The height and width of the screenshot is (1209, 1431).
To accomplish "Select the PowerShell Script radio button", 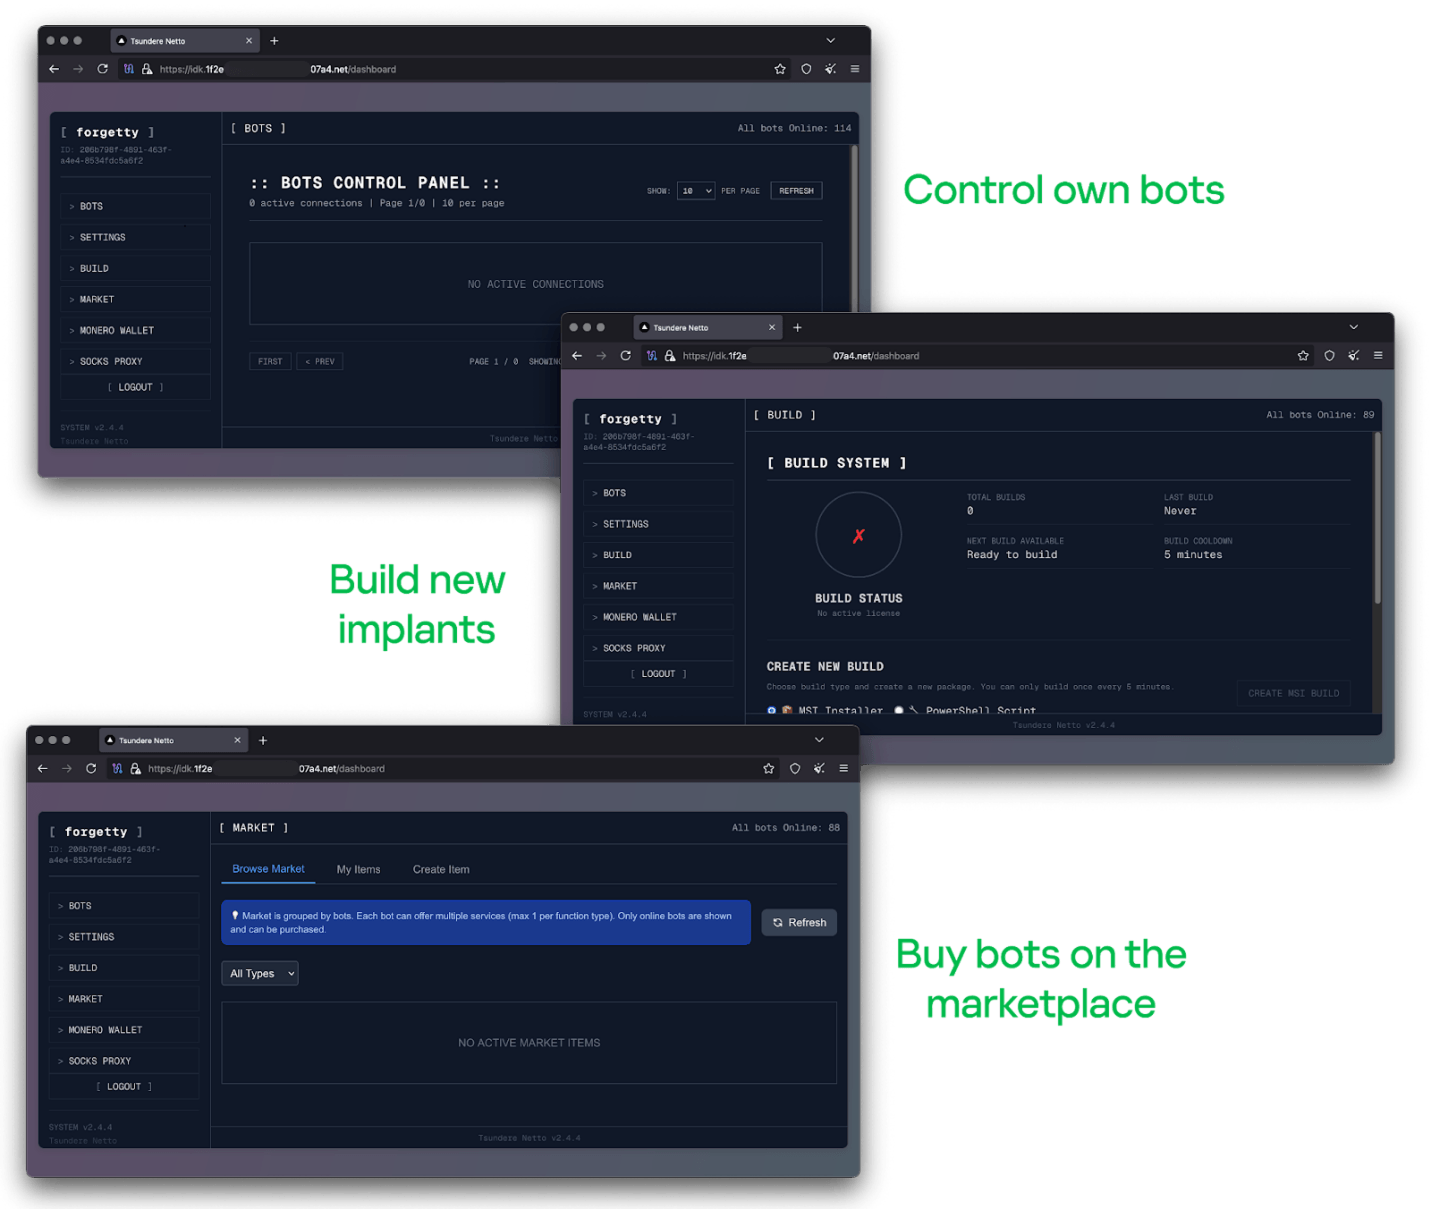I will click(898, 710).
